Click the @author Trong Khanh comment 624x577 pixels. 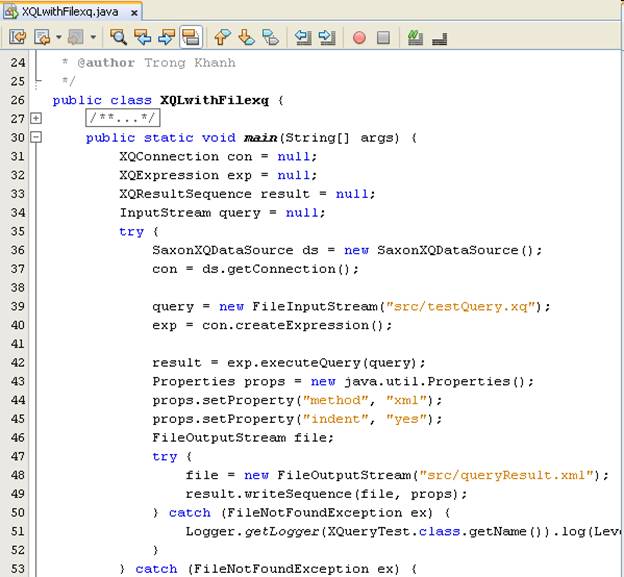click(156, 63)
